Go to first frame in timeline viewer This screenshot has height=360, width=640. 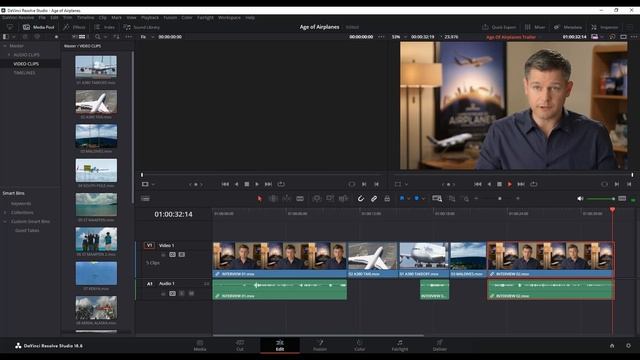click(478, 184)
